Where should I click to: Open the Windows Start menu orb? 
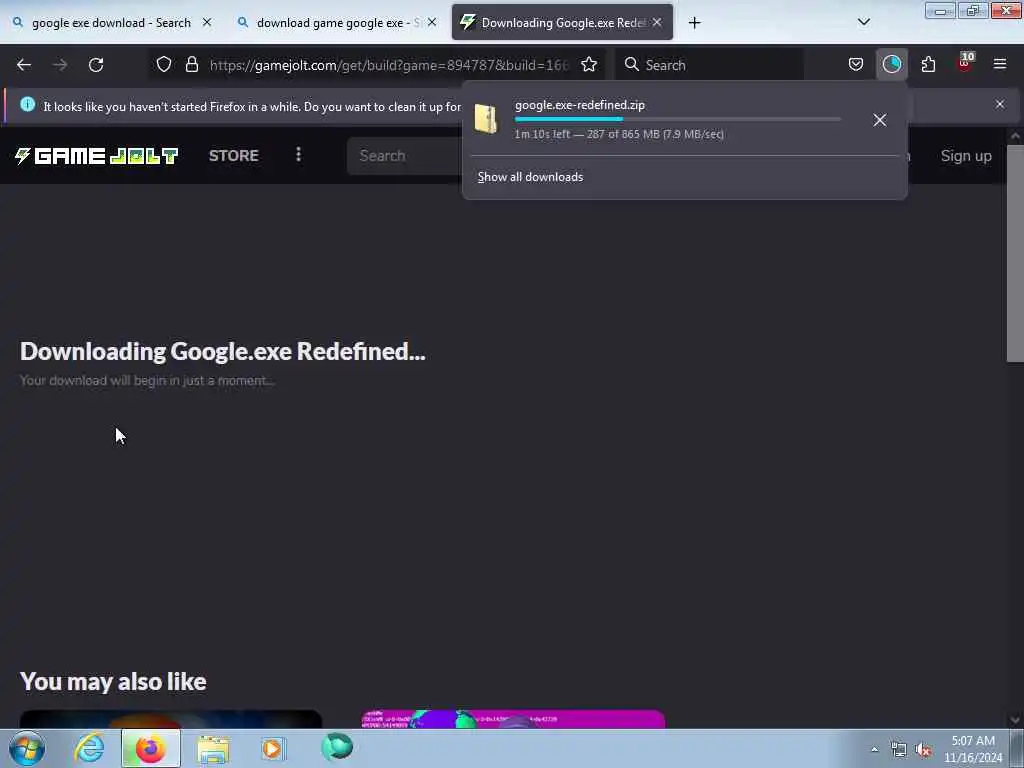[27, 748]
